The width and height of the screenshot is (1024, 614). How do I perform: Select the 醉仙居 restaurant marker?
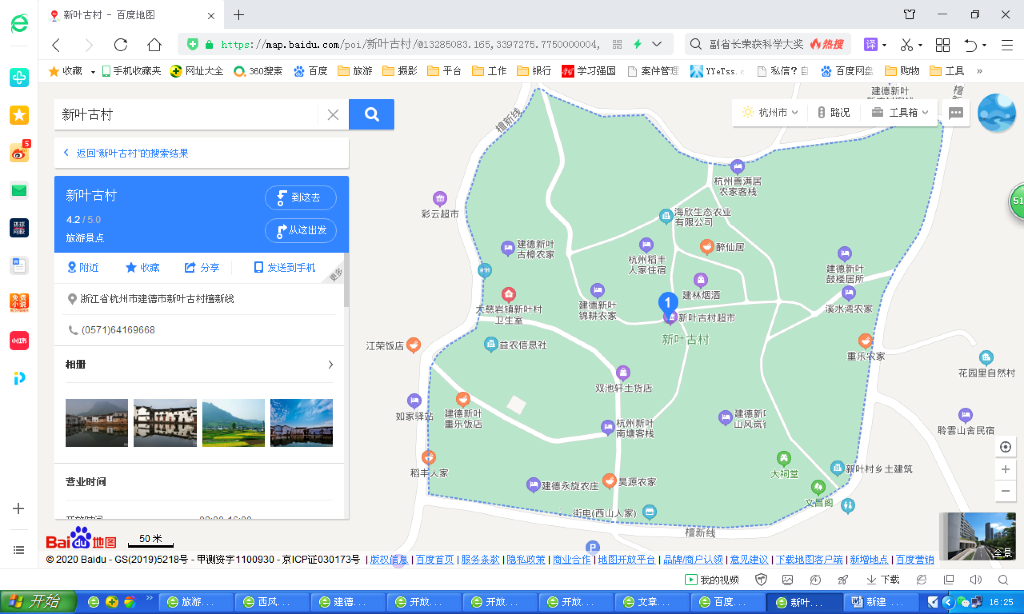click(707, 246)
